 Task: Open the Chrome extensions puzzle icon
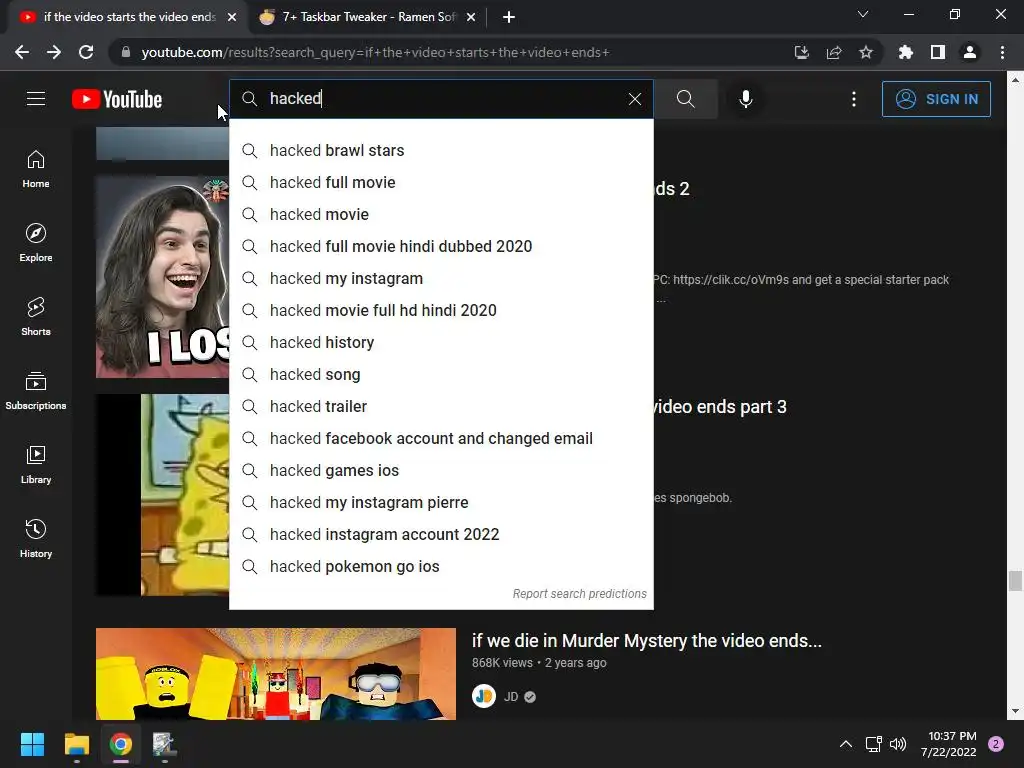pyautogui.click(x=905, y=52)
